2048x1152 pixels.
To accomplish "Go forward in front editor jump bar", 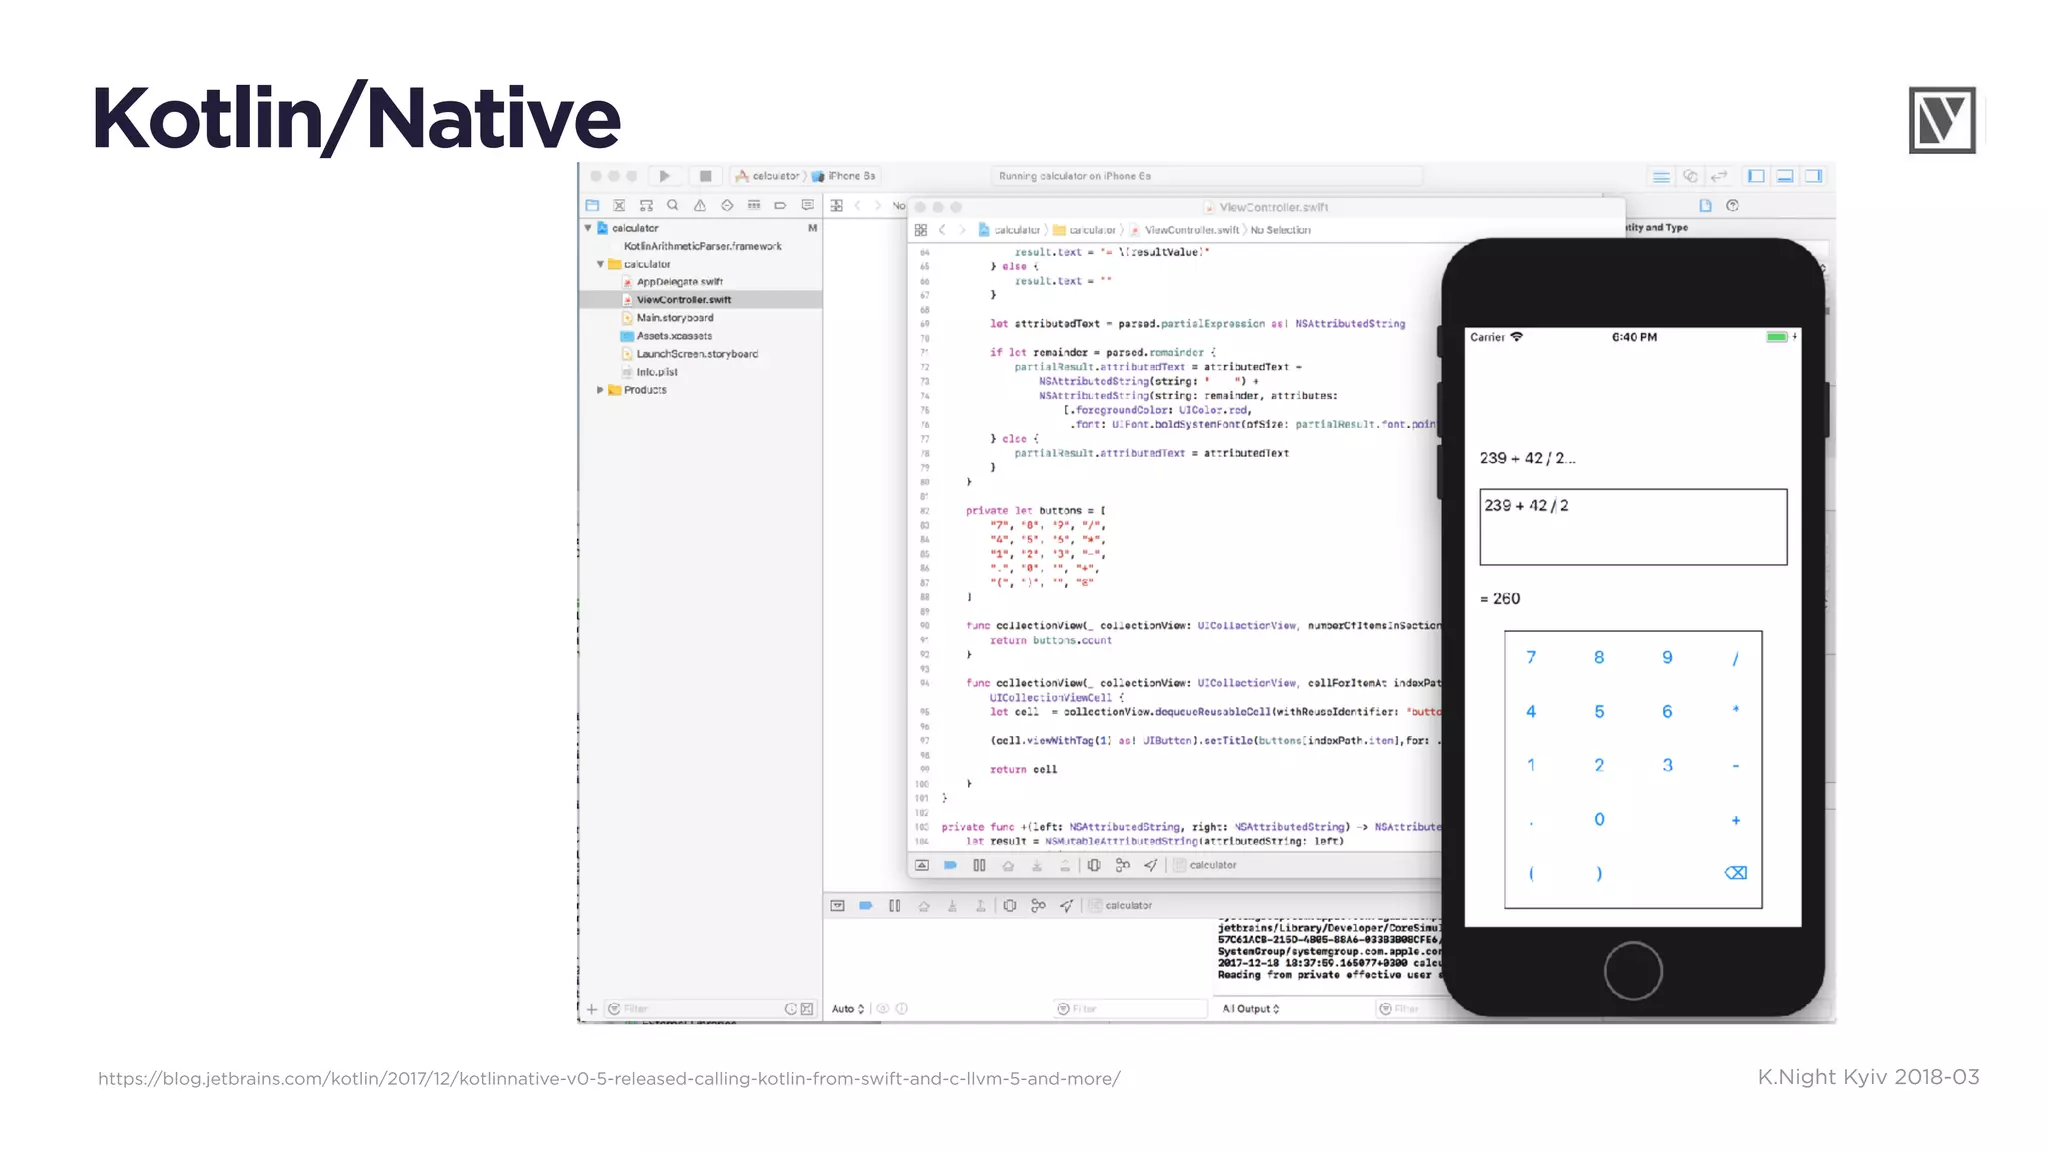I will (x=963, y=230).
